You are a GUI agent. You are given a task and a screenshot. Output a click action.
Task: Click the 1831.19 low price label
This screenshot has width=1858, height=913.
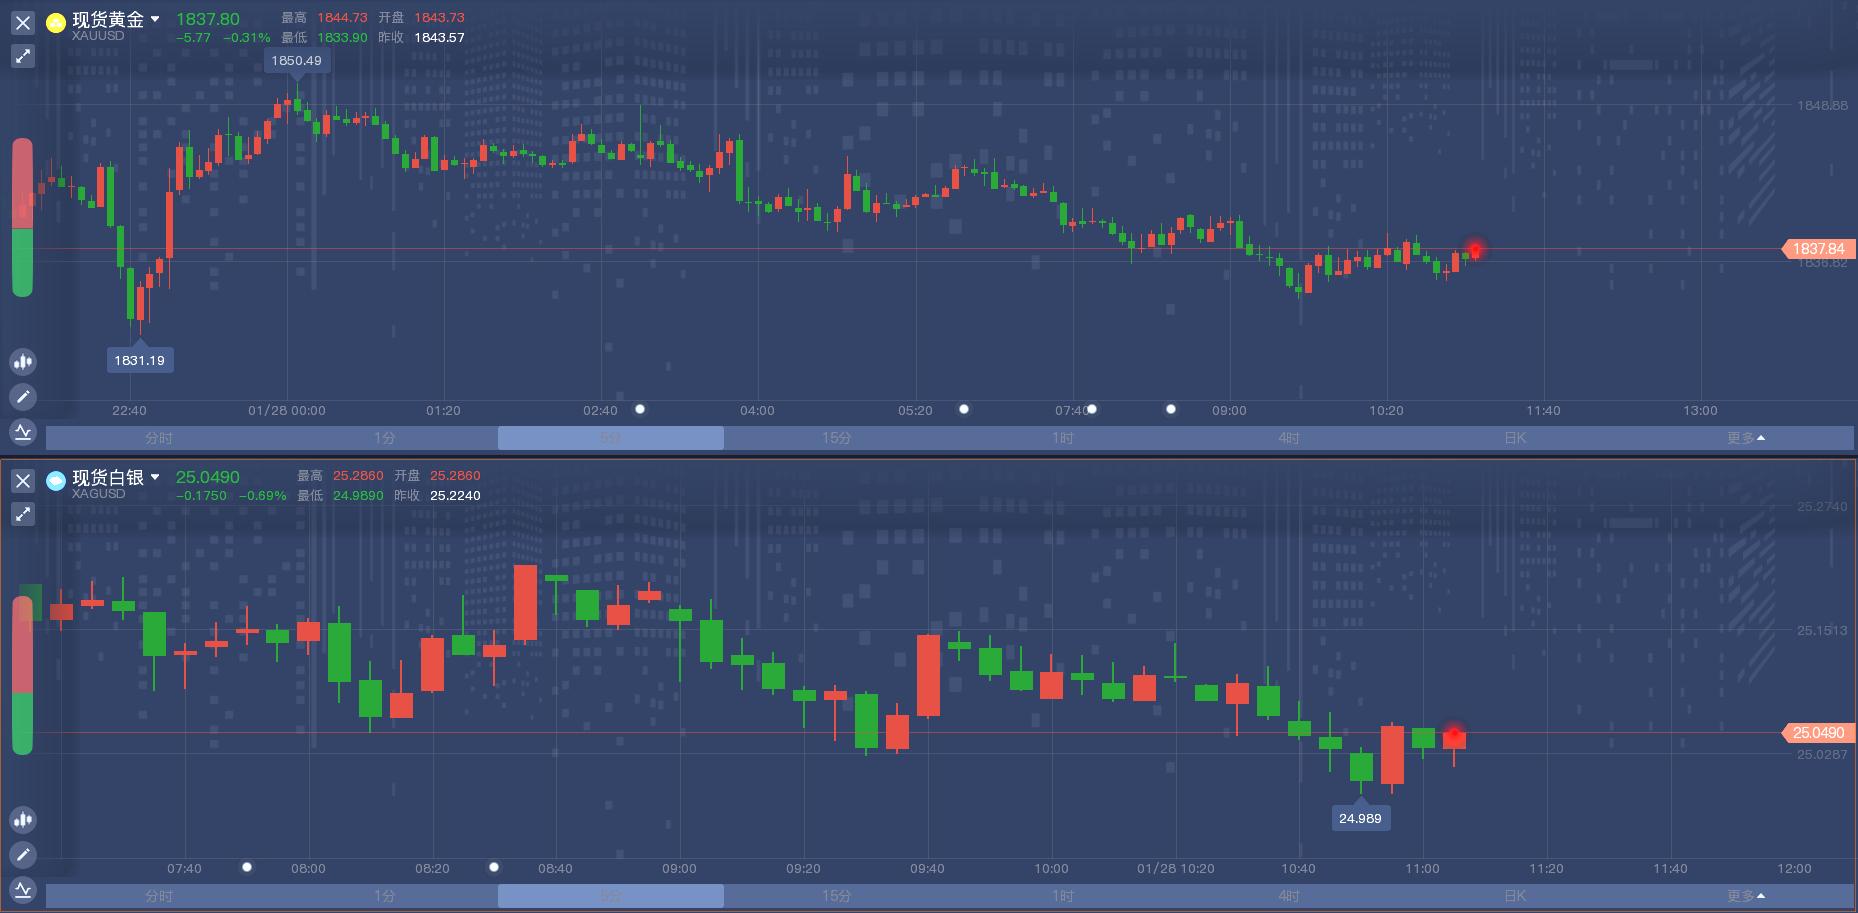pos(140,360)
